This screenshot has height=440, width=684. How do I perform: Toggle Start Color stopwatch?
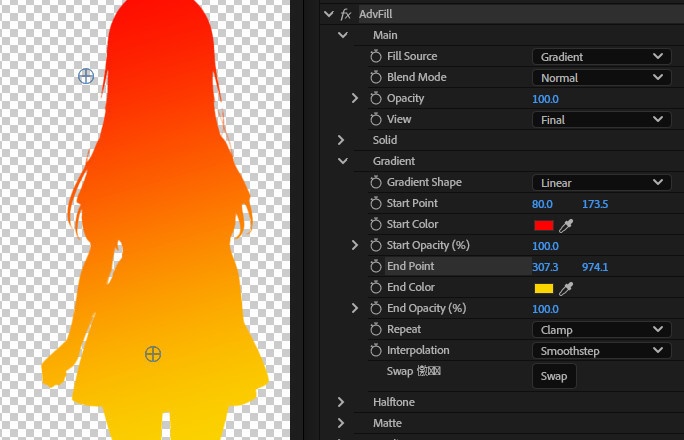(x=376, y=224)
